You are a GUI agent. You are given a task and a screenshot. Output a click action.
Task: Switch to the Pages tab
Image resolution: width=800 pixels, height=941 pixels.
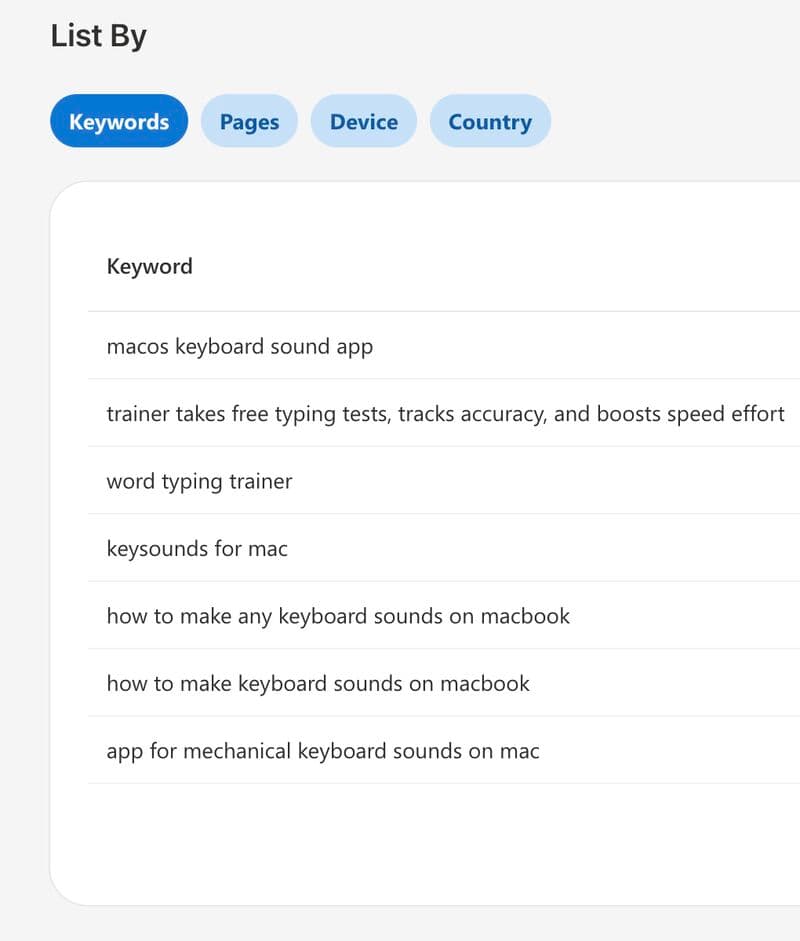pos(249,121)
